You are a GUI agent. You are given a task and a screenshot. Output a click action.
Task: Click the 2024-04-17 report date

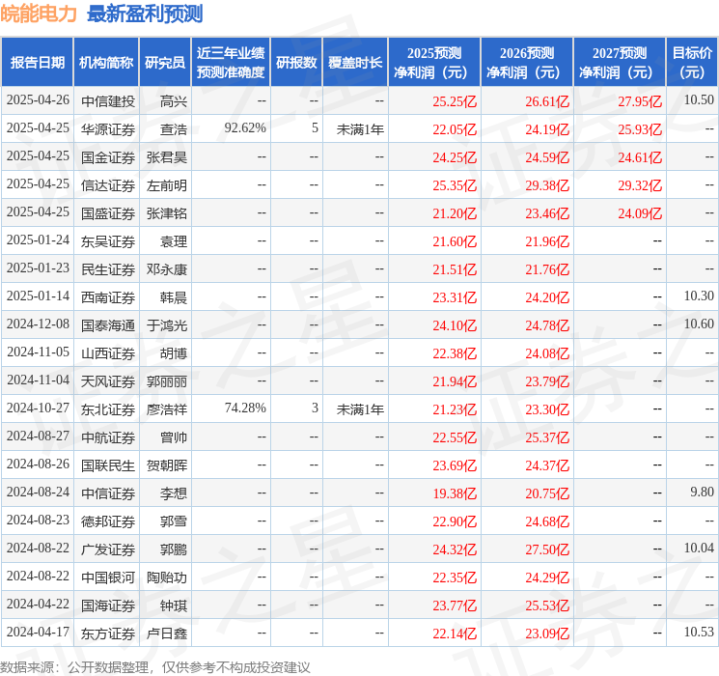click(38, 632)
